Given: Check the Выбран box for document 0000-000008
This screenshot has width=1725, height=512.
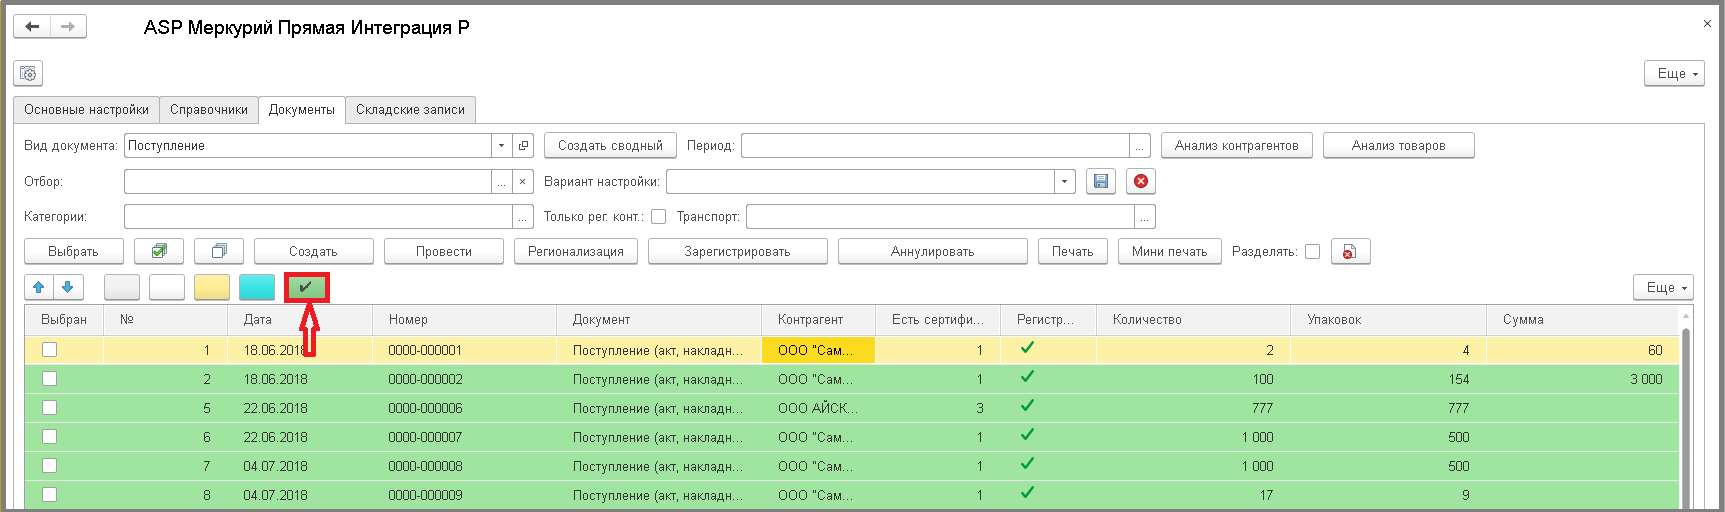Looking at the screenshot, I should coord(49,465).
